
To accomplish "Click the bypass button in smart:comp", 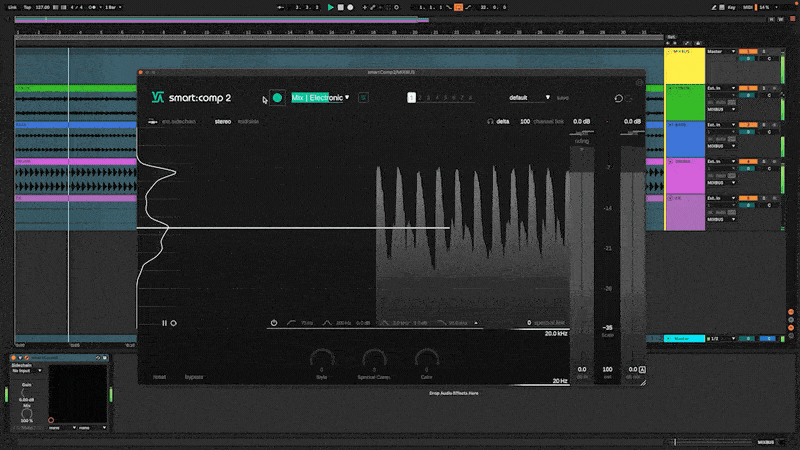I will [194, 377].
